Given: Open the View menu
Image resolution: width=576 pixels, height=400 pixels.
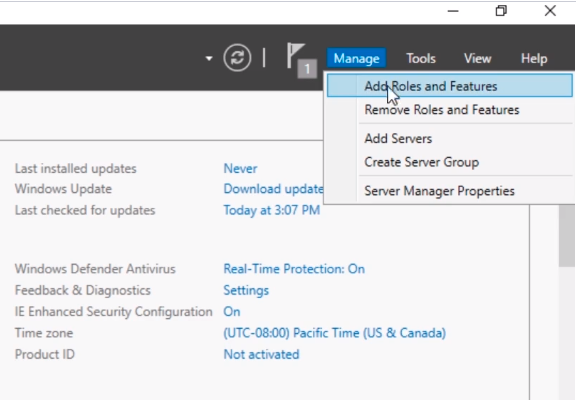Looking at the screenshot, I should pos(477,58).
